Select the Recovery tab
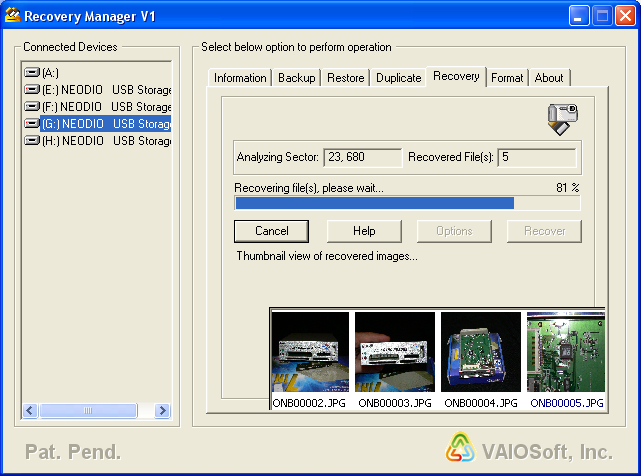 click(456, 76)
